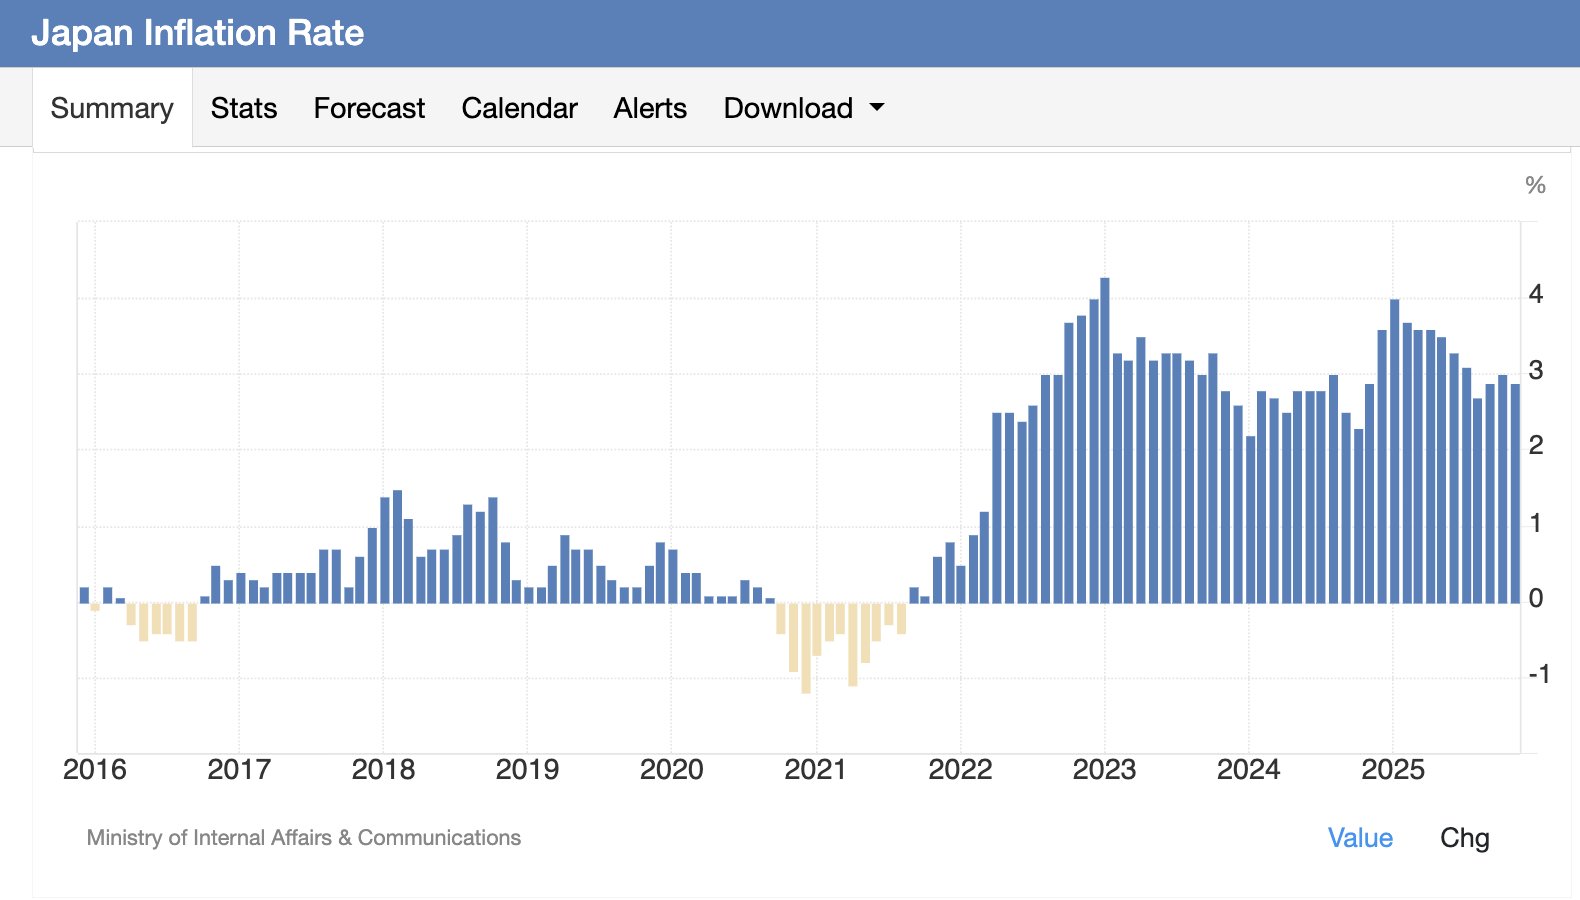Click the caret arrow beside Download
This screenshot has width=1580, height=900.
click(x=877, y=107)
